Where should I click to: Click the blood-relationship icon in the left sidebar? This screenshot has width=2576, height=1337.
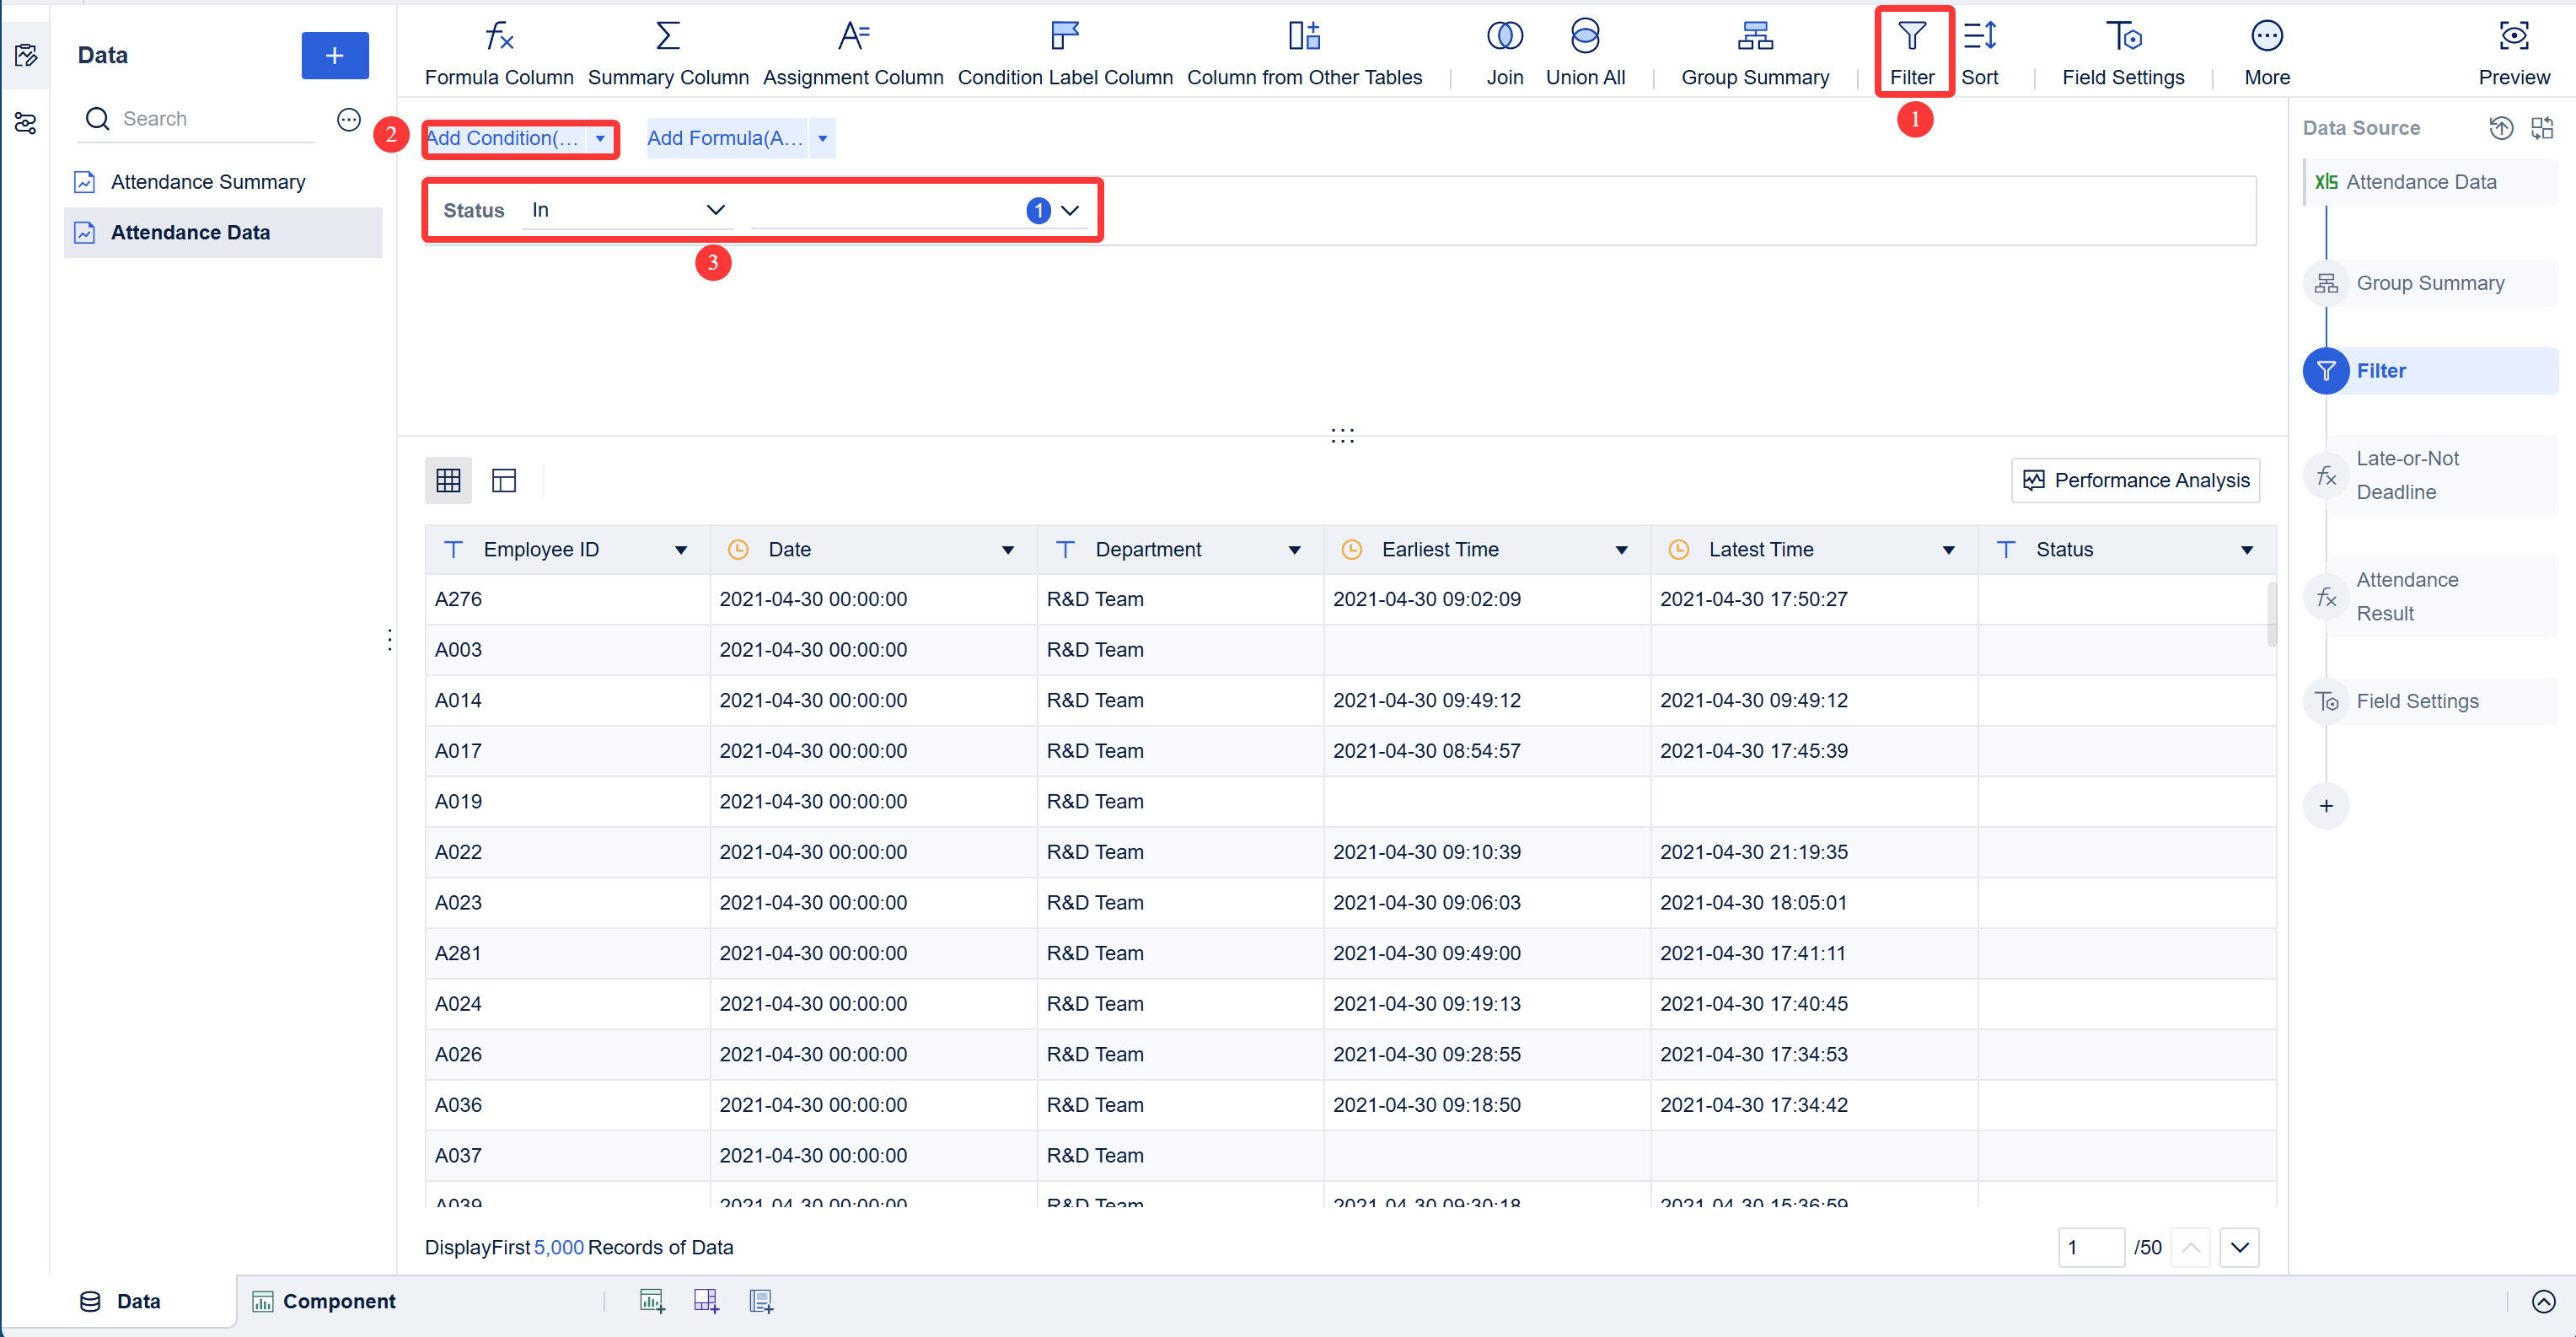(x=25, y=123)
